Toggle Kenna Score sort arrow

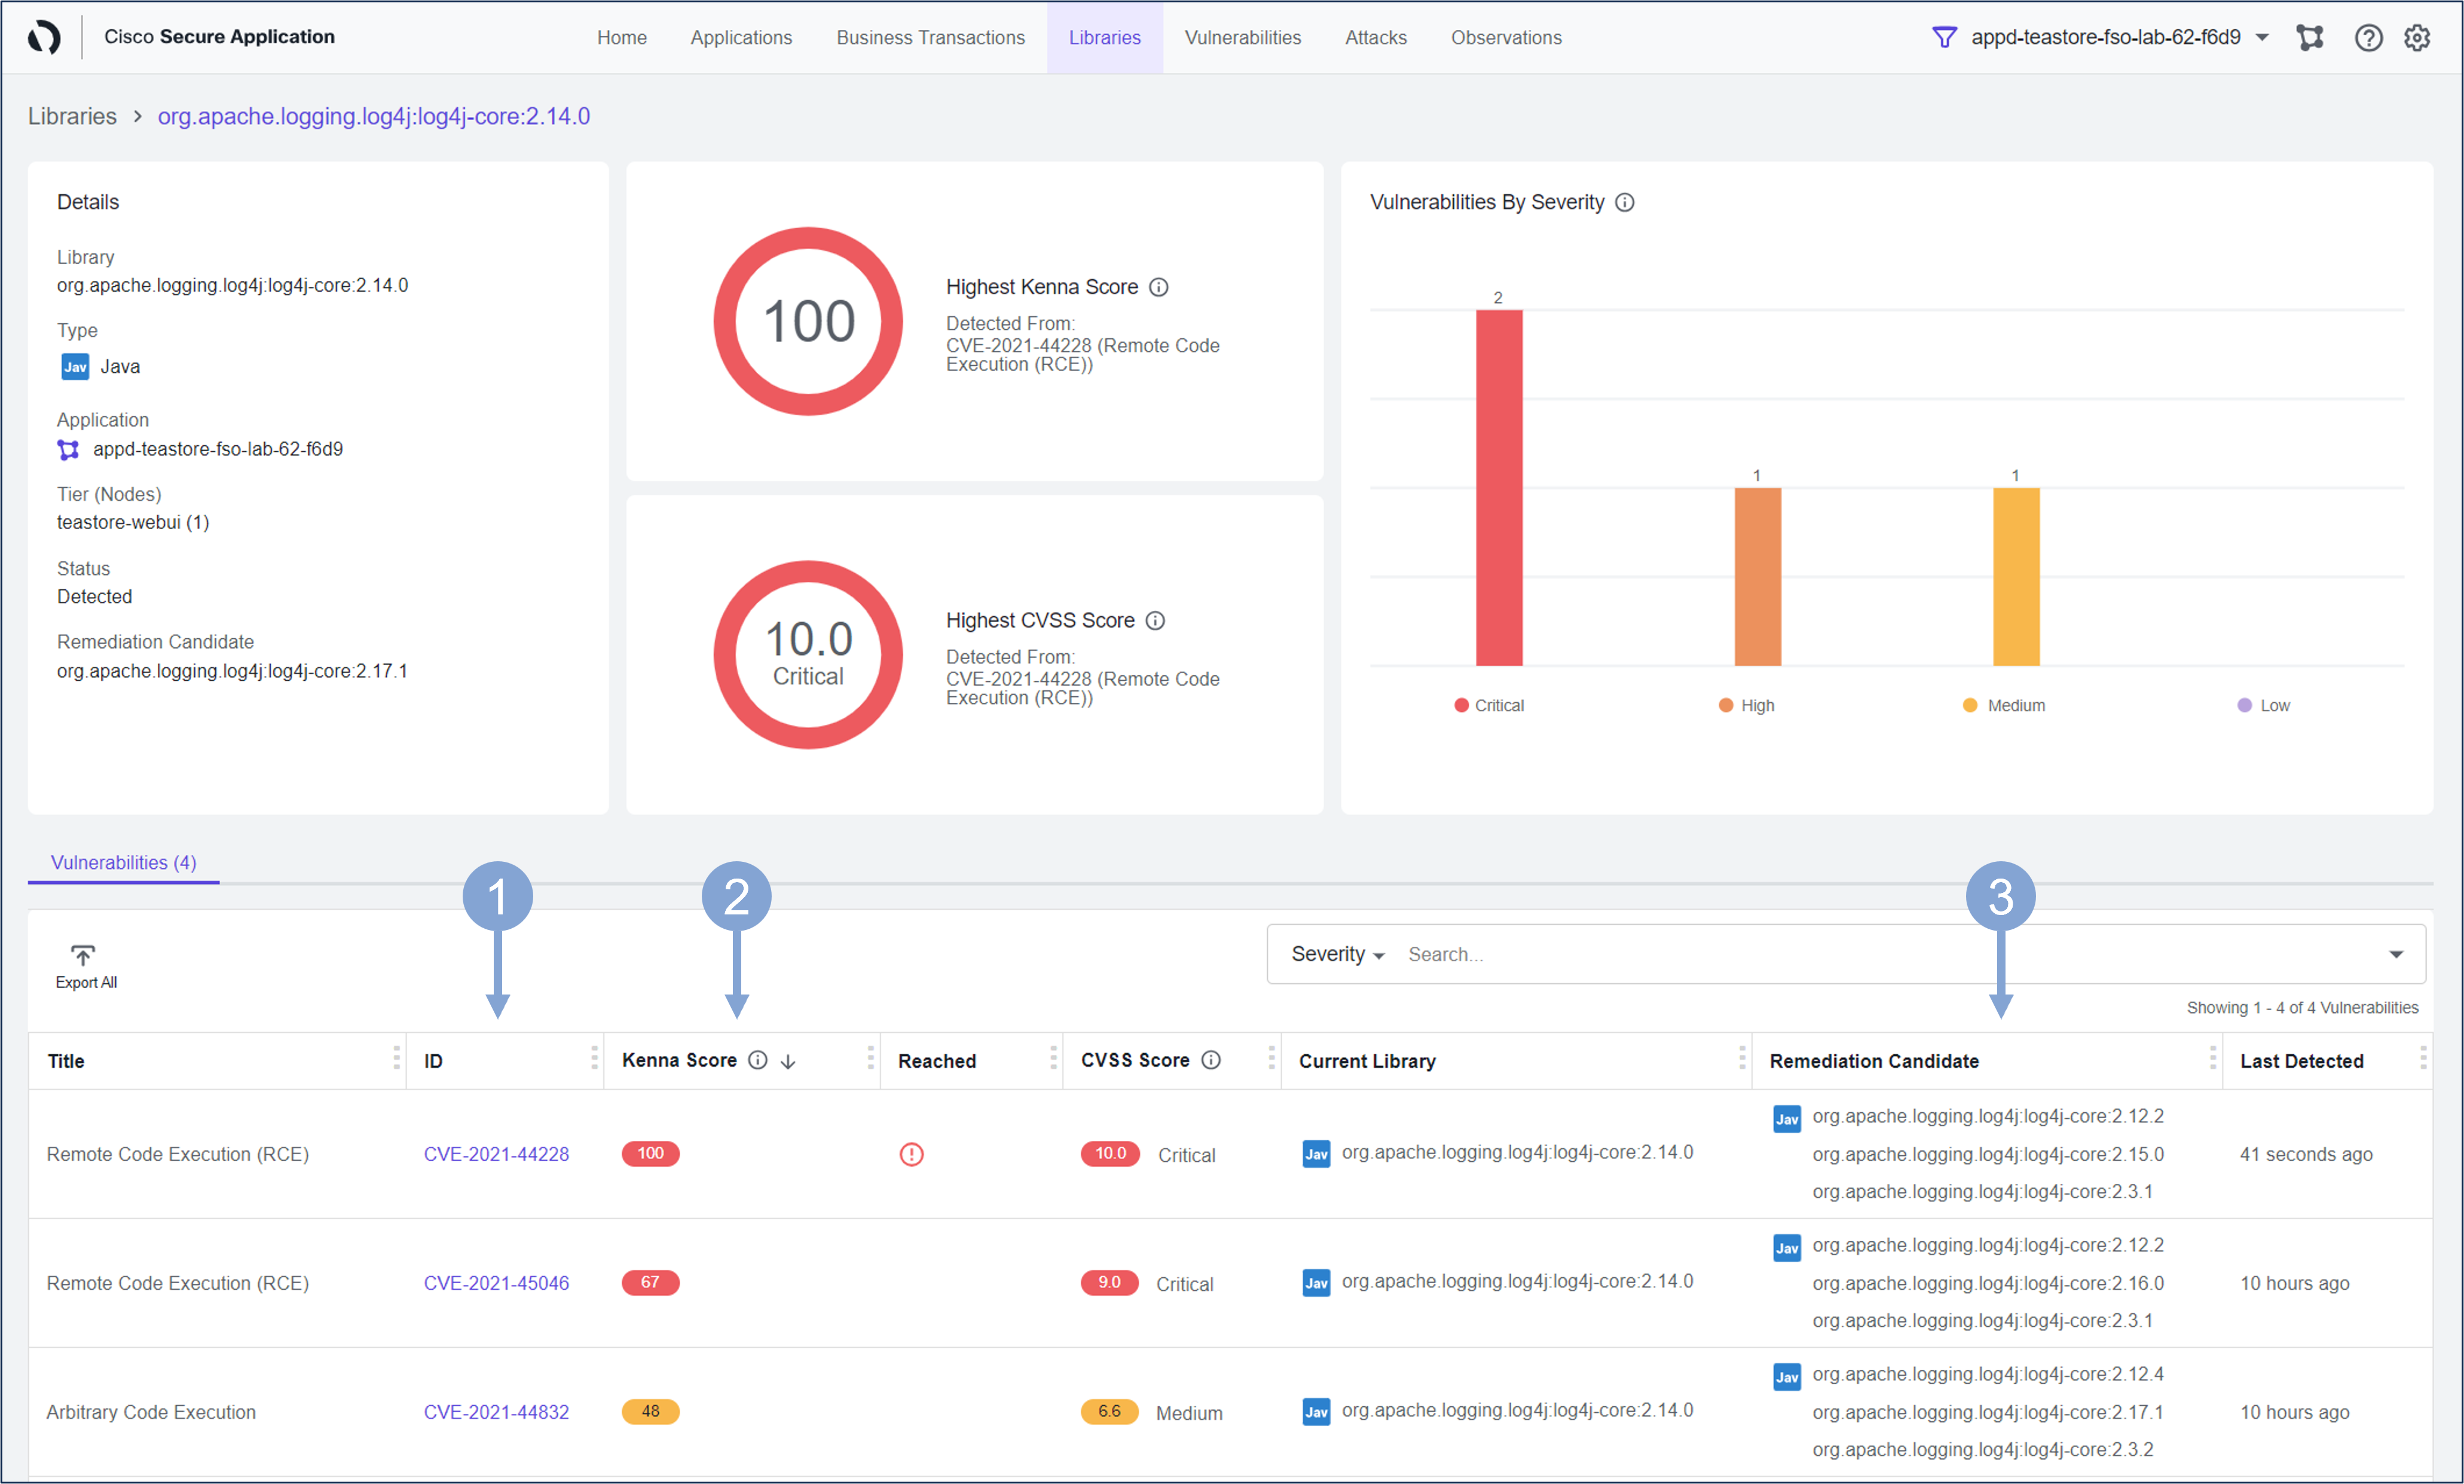788,1061
